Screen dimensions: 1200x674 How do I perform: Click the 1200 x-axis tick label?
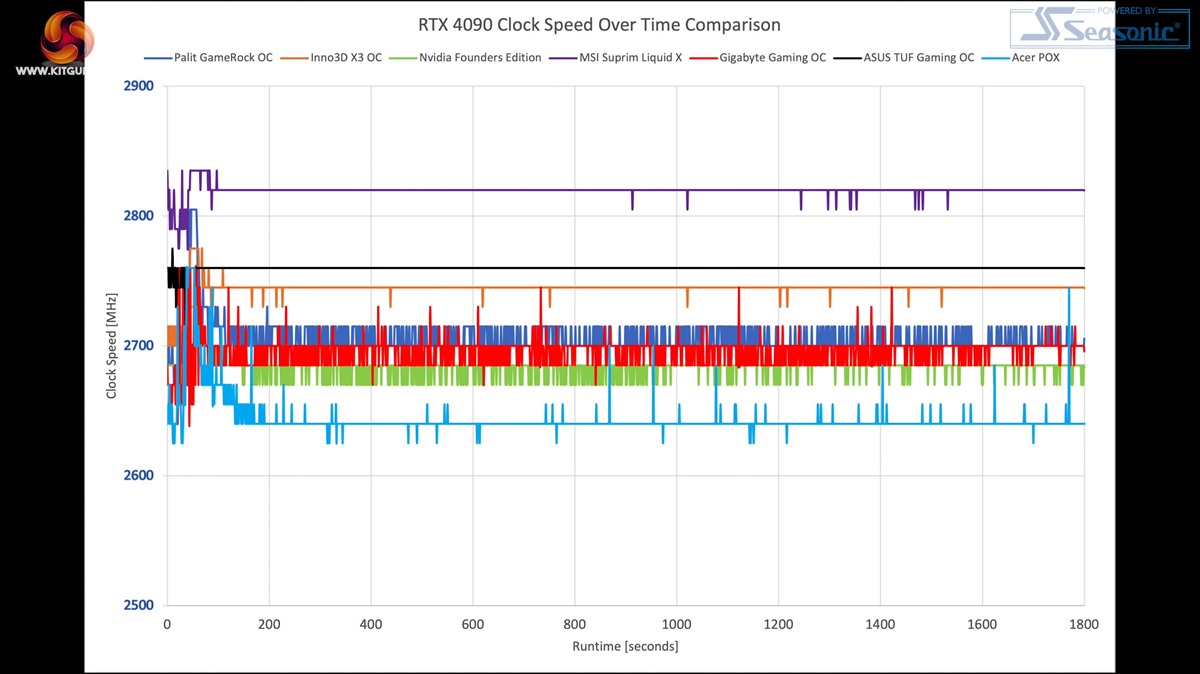click(779, 624)
